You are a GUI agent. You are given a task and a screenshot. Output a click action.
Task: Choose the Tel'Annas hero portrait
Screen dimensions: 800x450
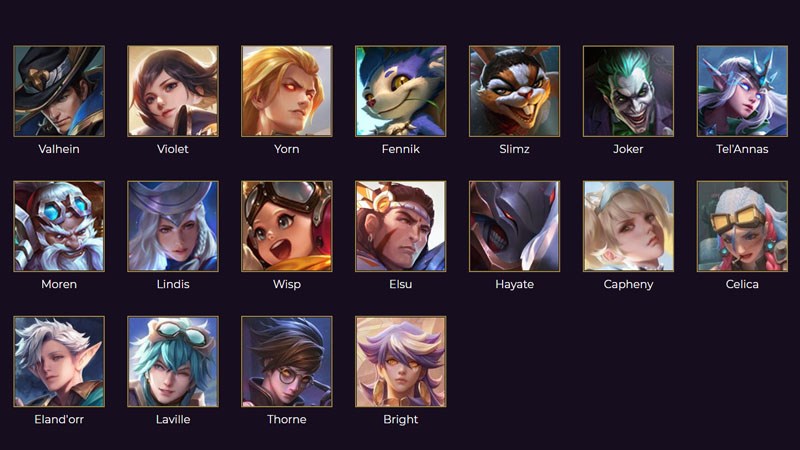(x=742, y=91)
